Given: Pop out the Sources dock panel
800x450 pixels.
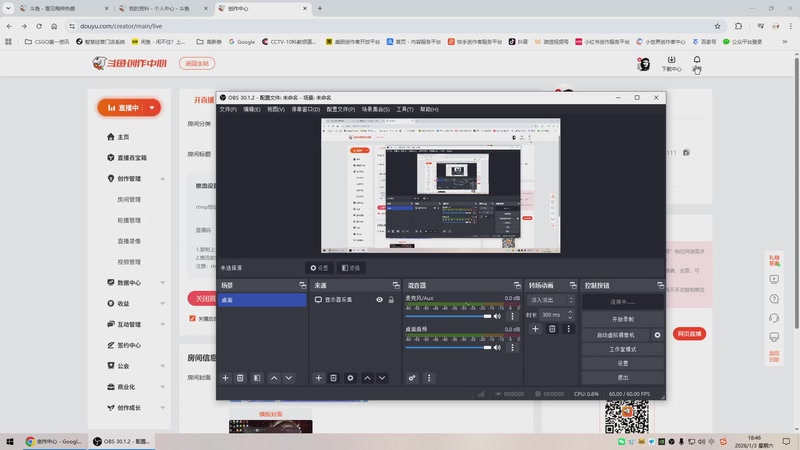Looking at the screenshot, I should 396,285.
